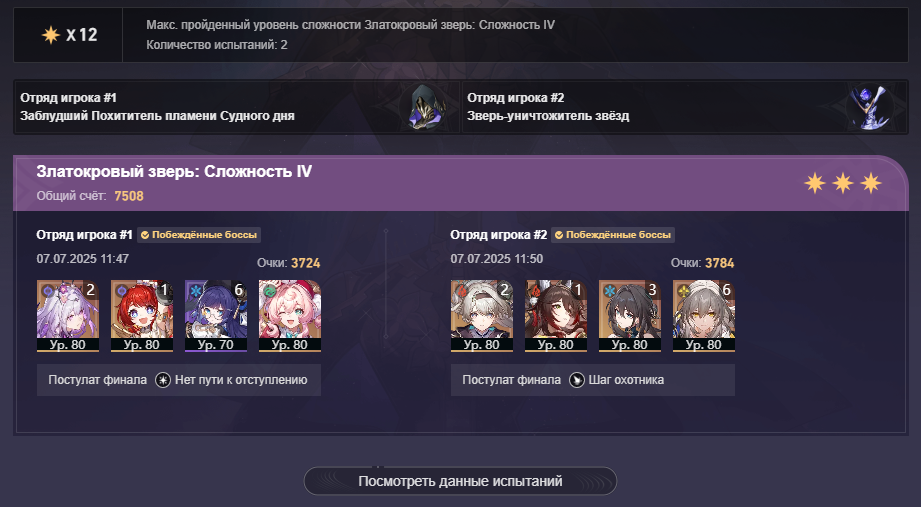Viewport: 921px width, 507px height.
Task: Click the 'Нет пути к отступлению' buff icon
Action: (163, 380)
